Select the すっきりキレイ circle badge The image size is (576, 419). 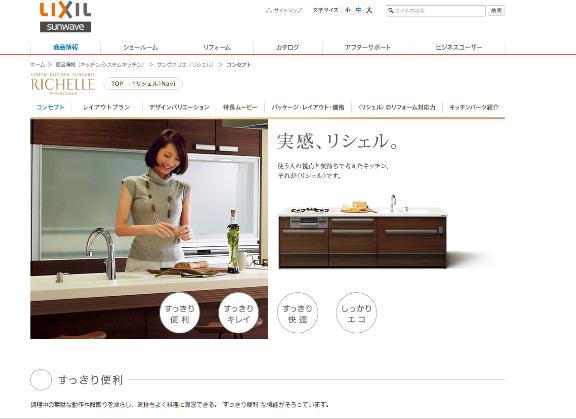[x=238, y=313]
